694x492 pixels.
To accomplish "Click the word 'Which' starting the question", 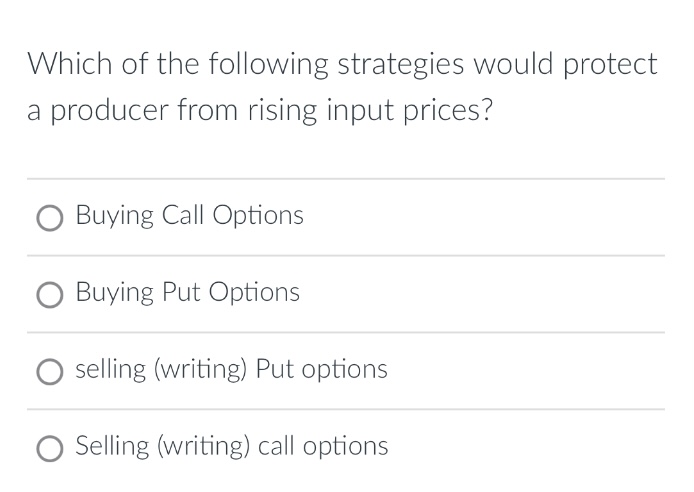I will point(69,63).
